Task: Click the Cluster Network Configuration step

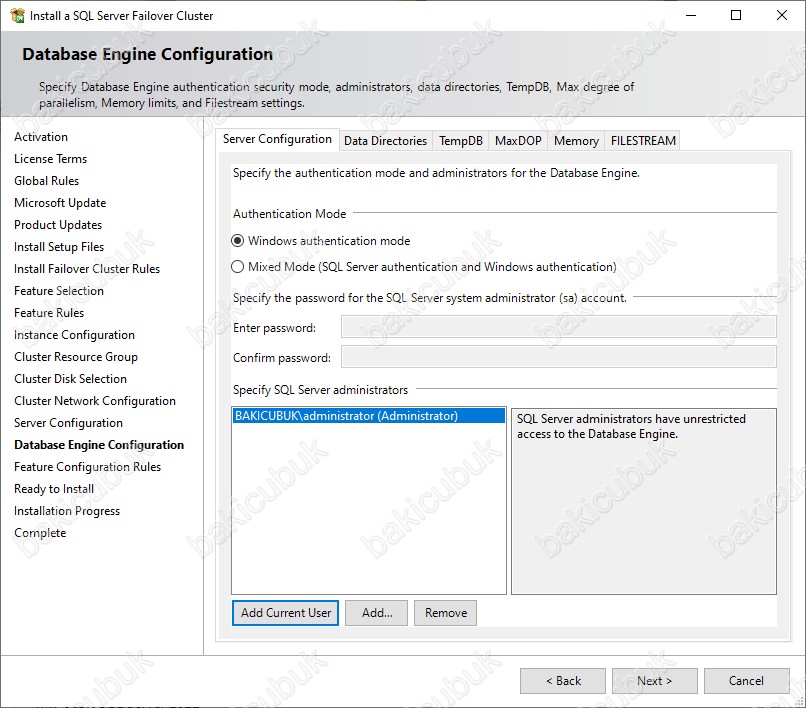Action: coord(95,401)
